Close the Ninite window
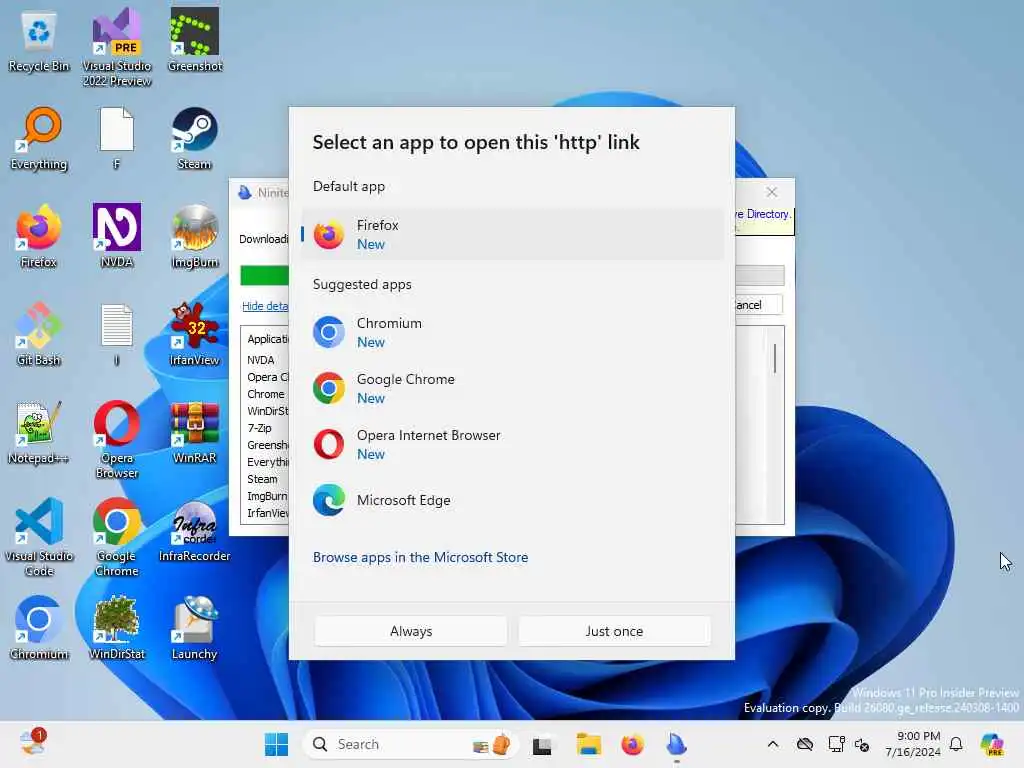 point(772,192)
